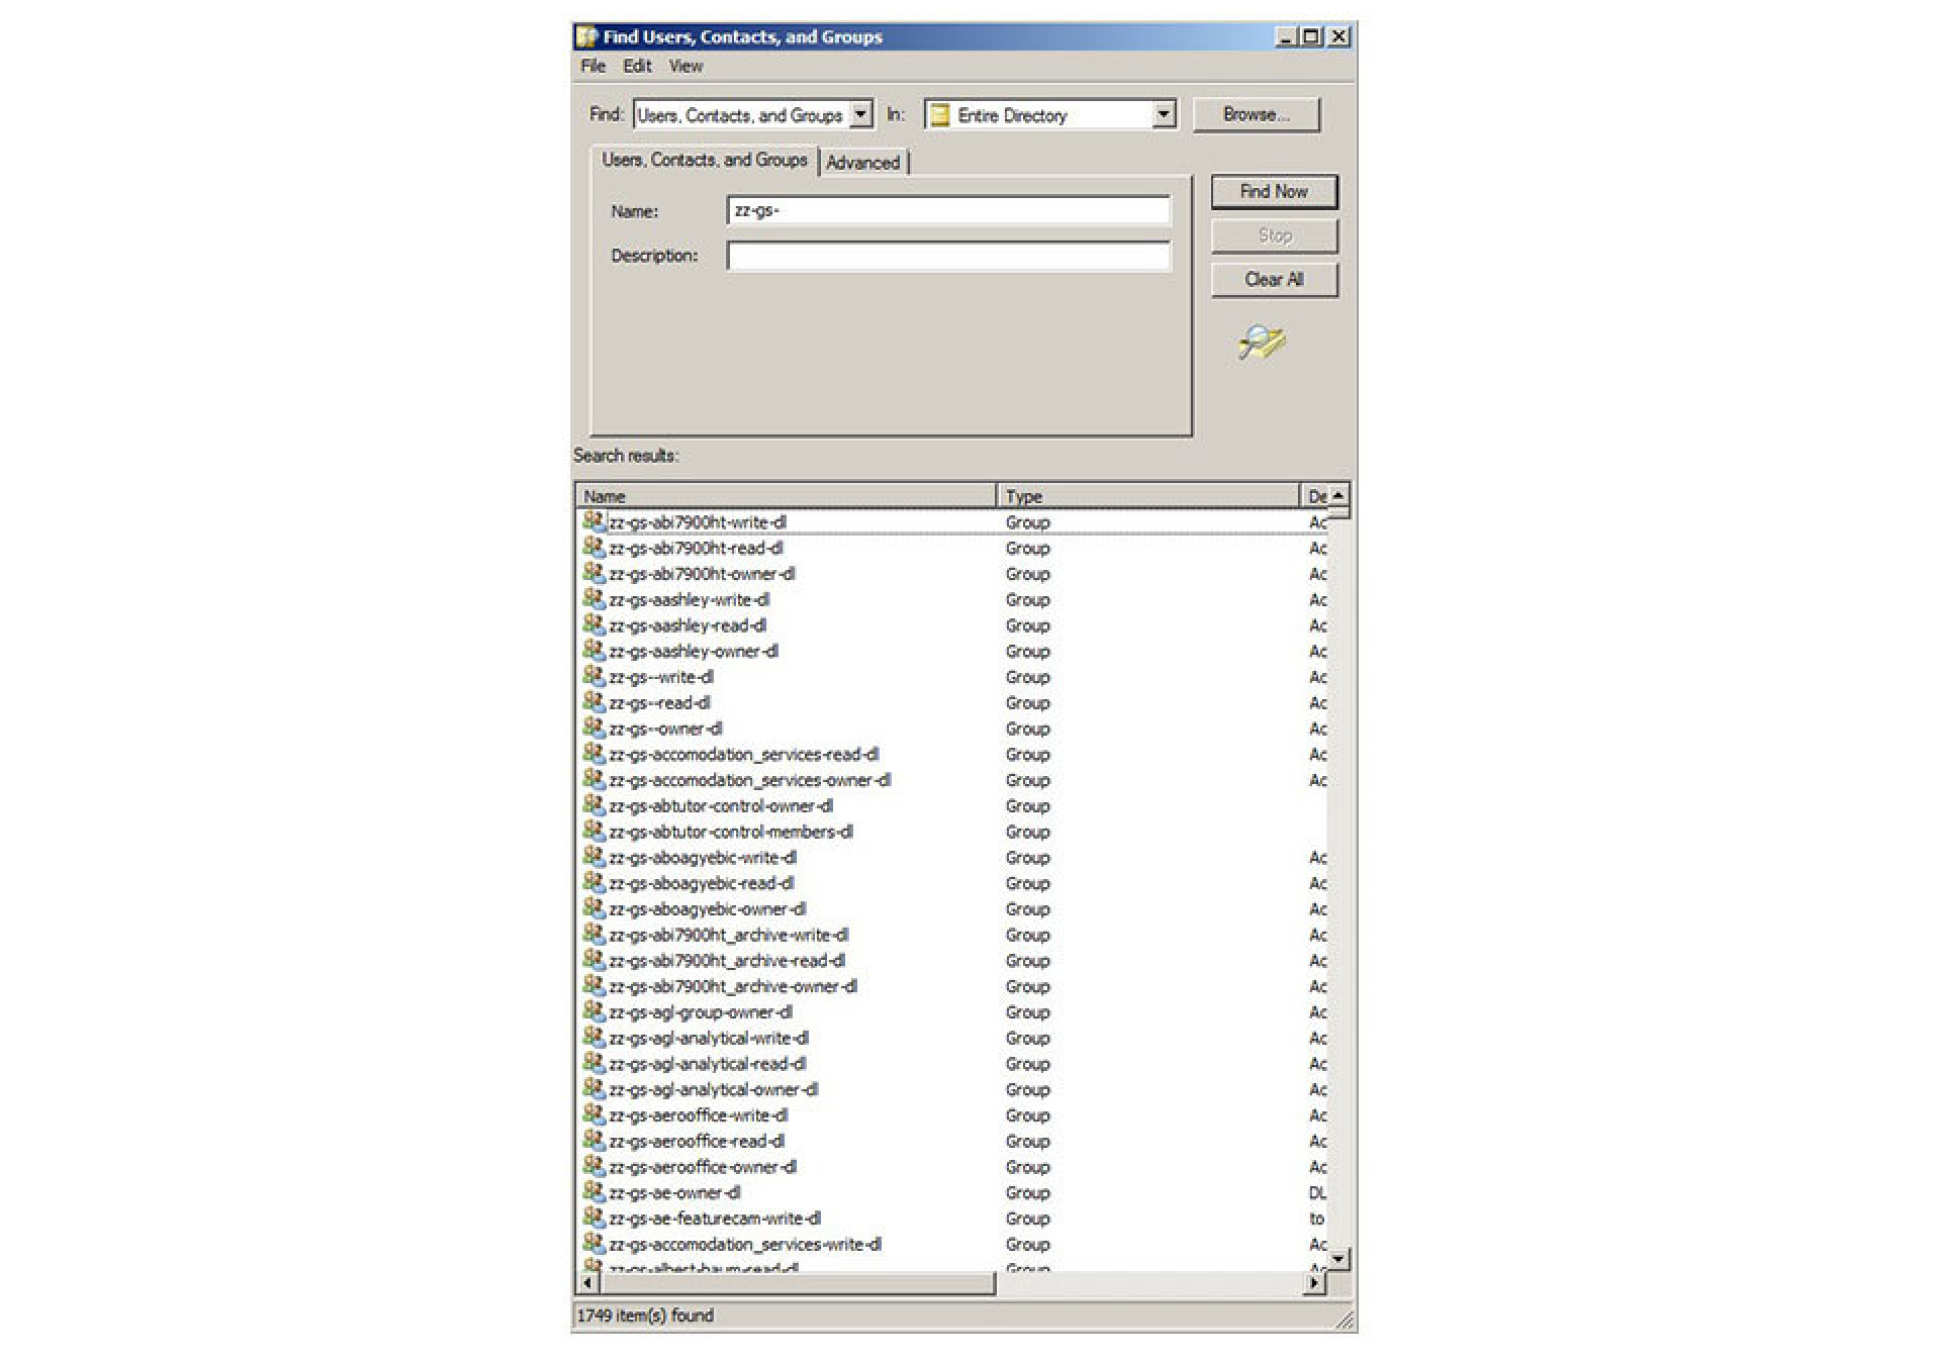This screenshot has height=1358, width=1934.
Task: Click the Browse button
Action: pos(1255,115)
